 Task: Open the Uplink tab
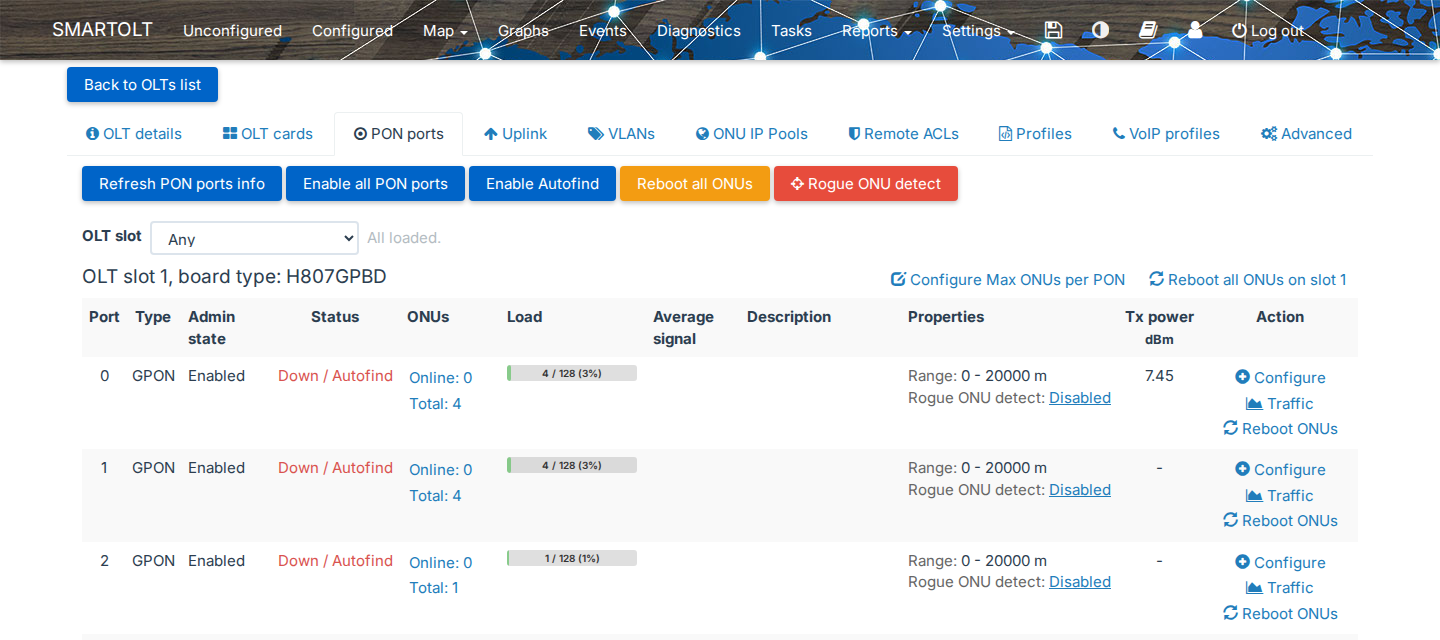[x=515, y=134]
